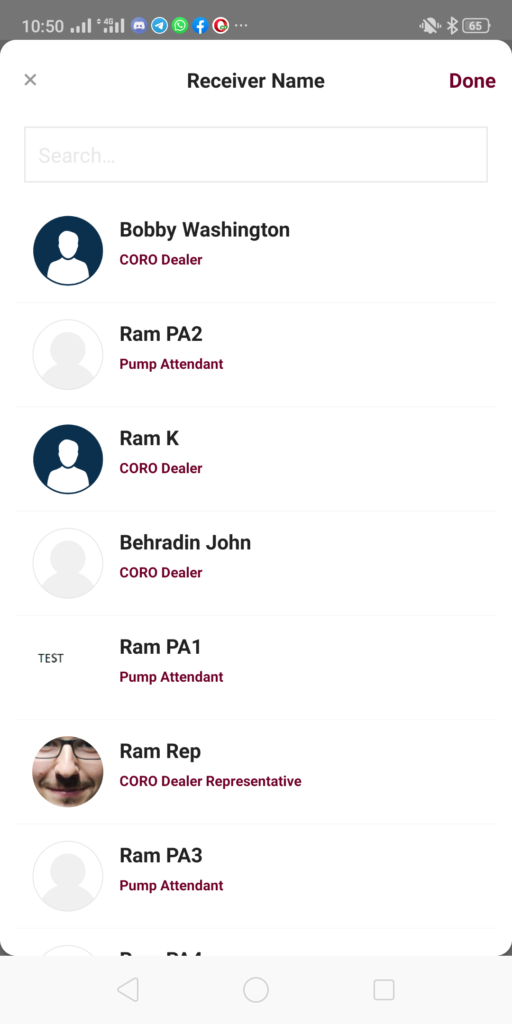Tap the Android back navigation triangle
512x1024 pixels.
pos(128,989)
